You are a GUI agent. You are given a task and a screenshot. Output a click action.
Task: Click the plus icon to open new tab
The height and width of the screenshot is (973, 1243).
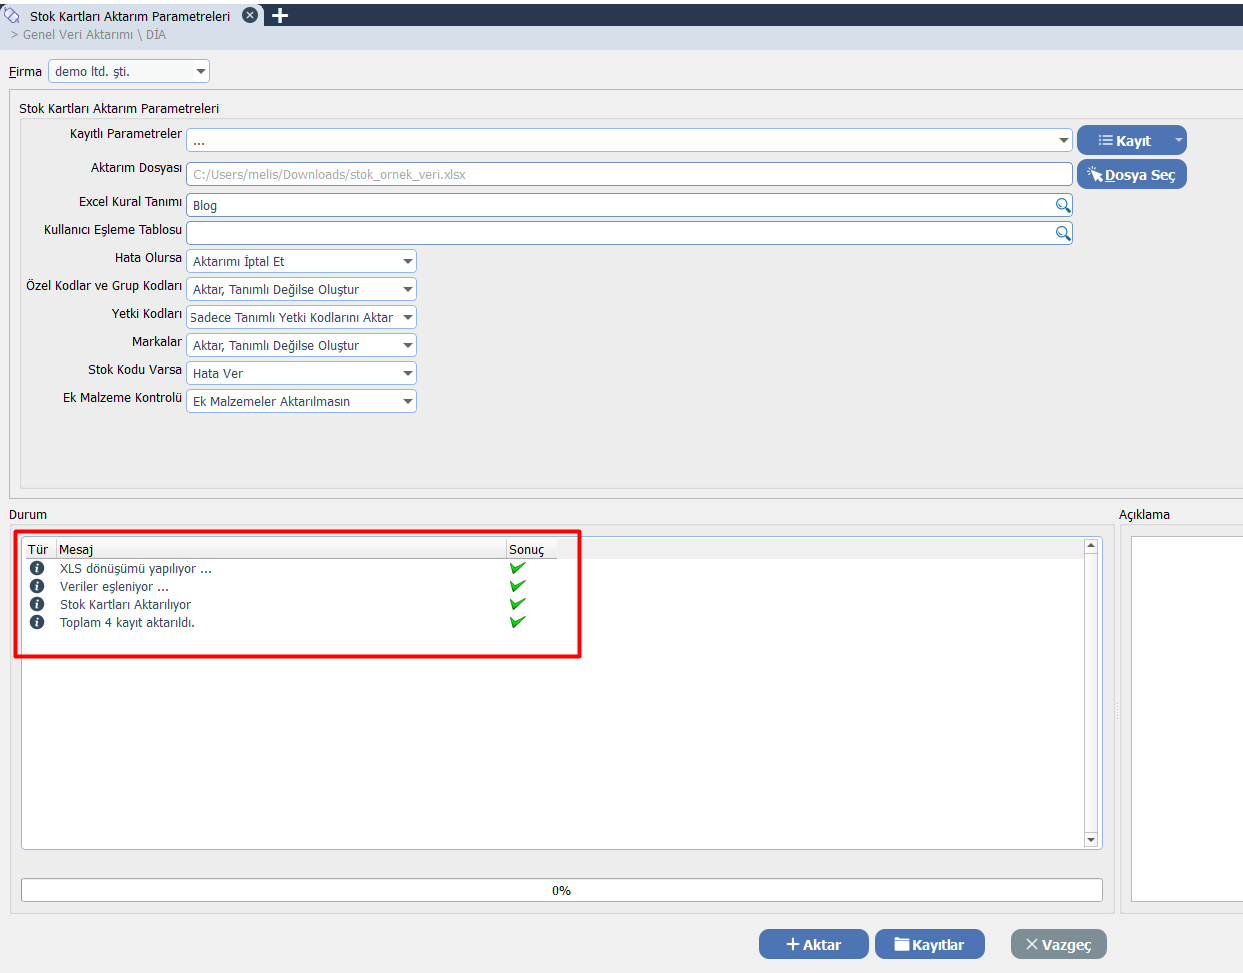coord(280,16)
